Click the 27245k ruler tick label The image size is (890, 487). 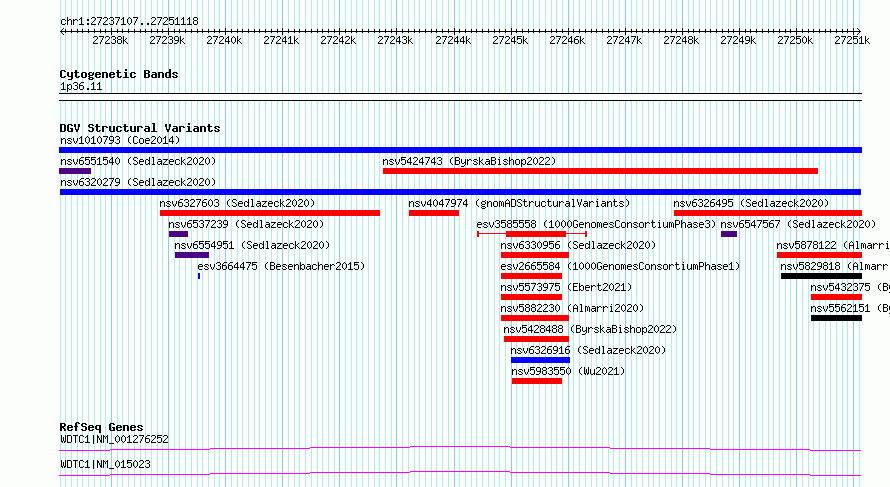510,41
